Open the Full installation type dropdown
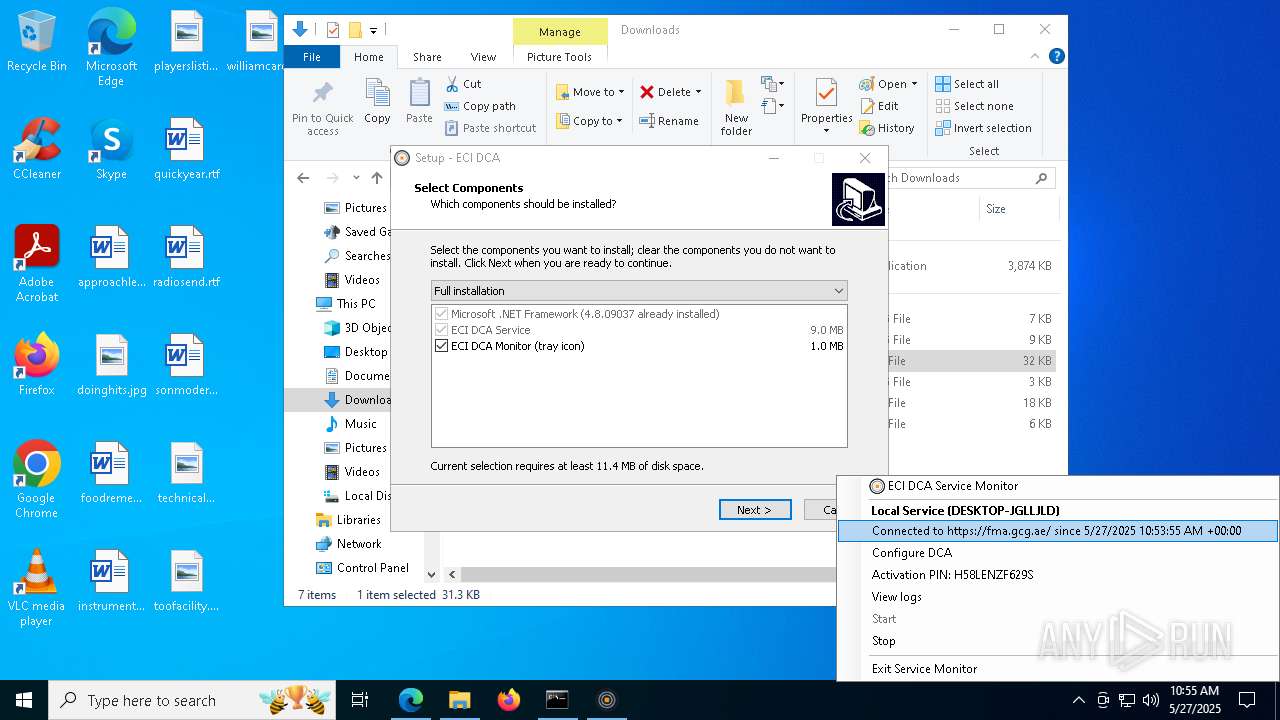1280x720 pixels. [639, 291]
